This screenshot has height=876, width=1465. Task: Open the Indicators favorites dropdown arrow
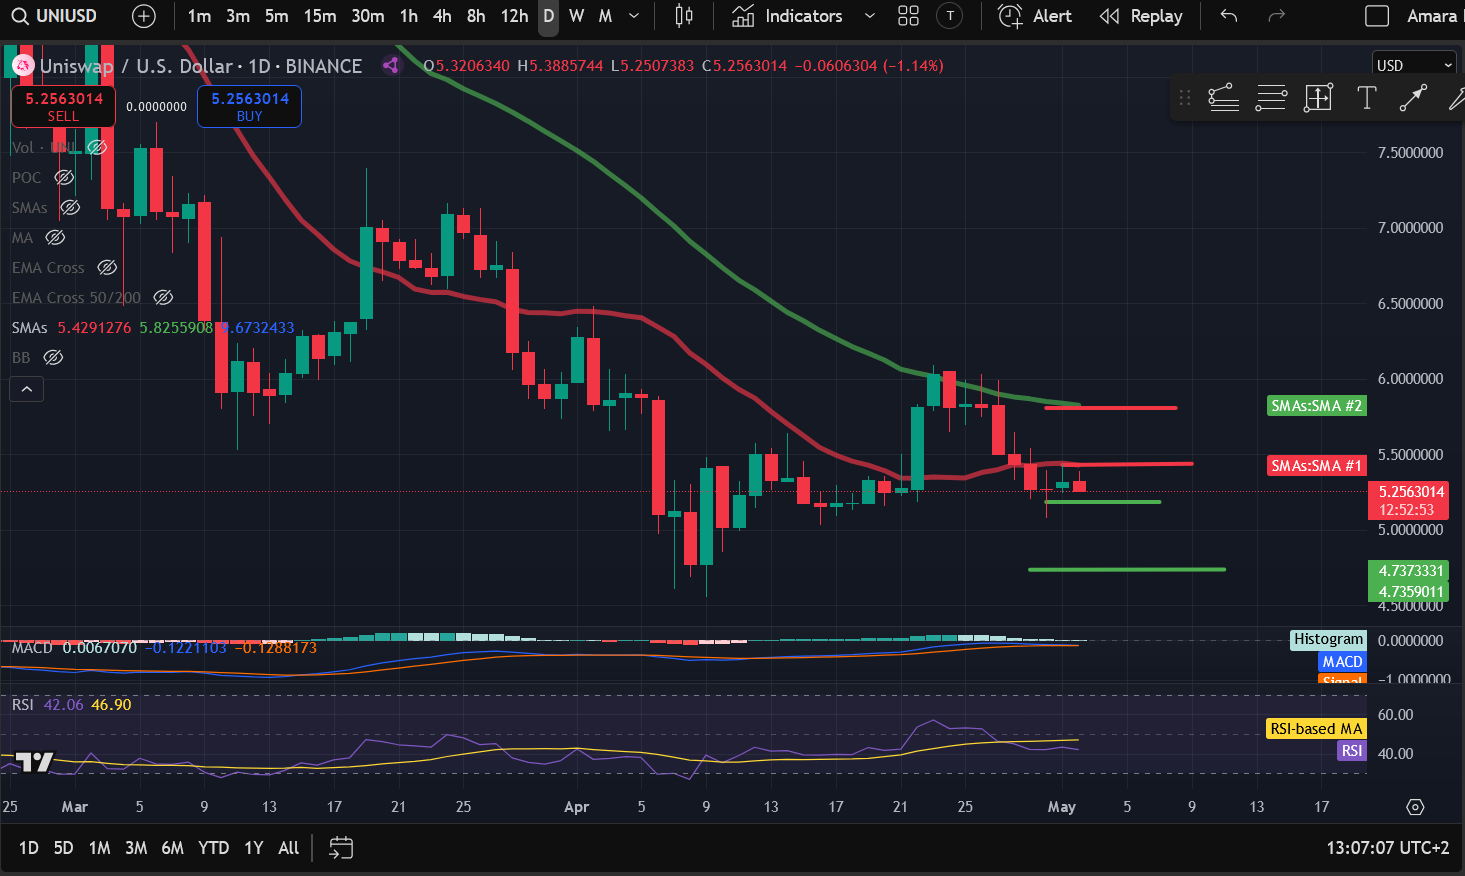pyautogui.click(x=869, y=16)
